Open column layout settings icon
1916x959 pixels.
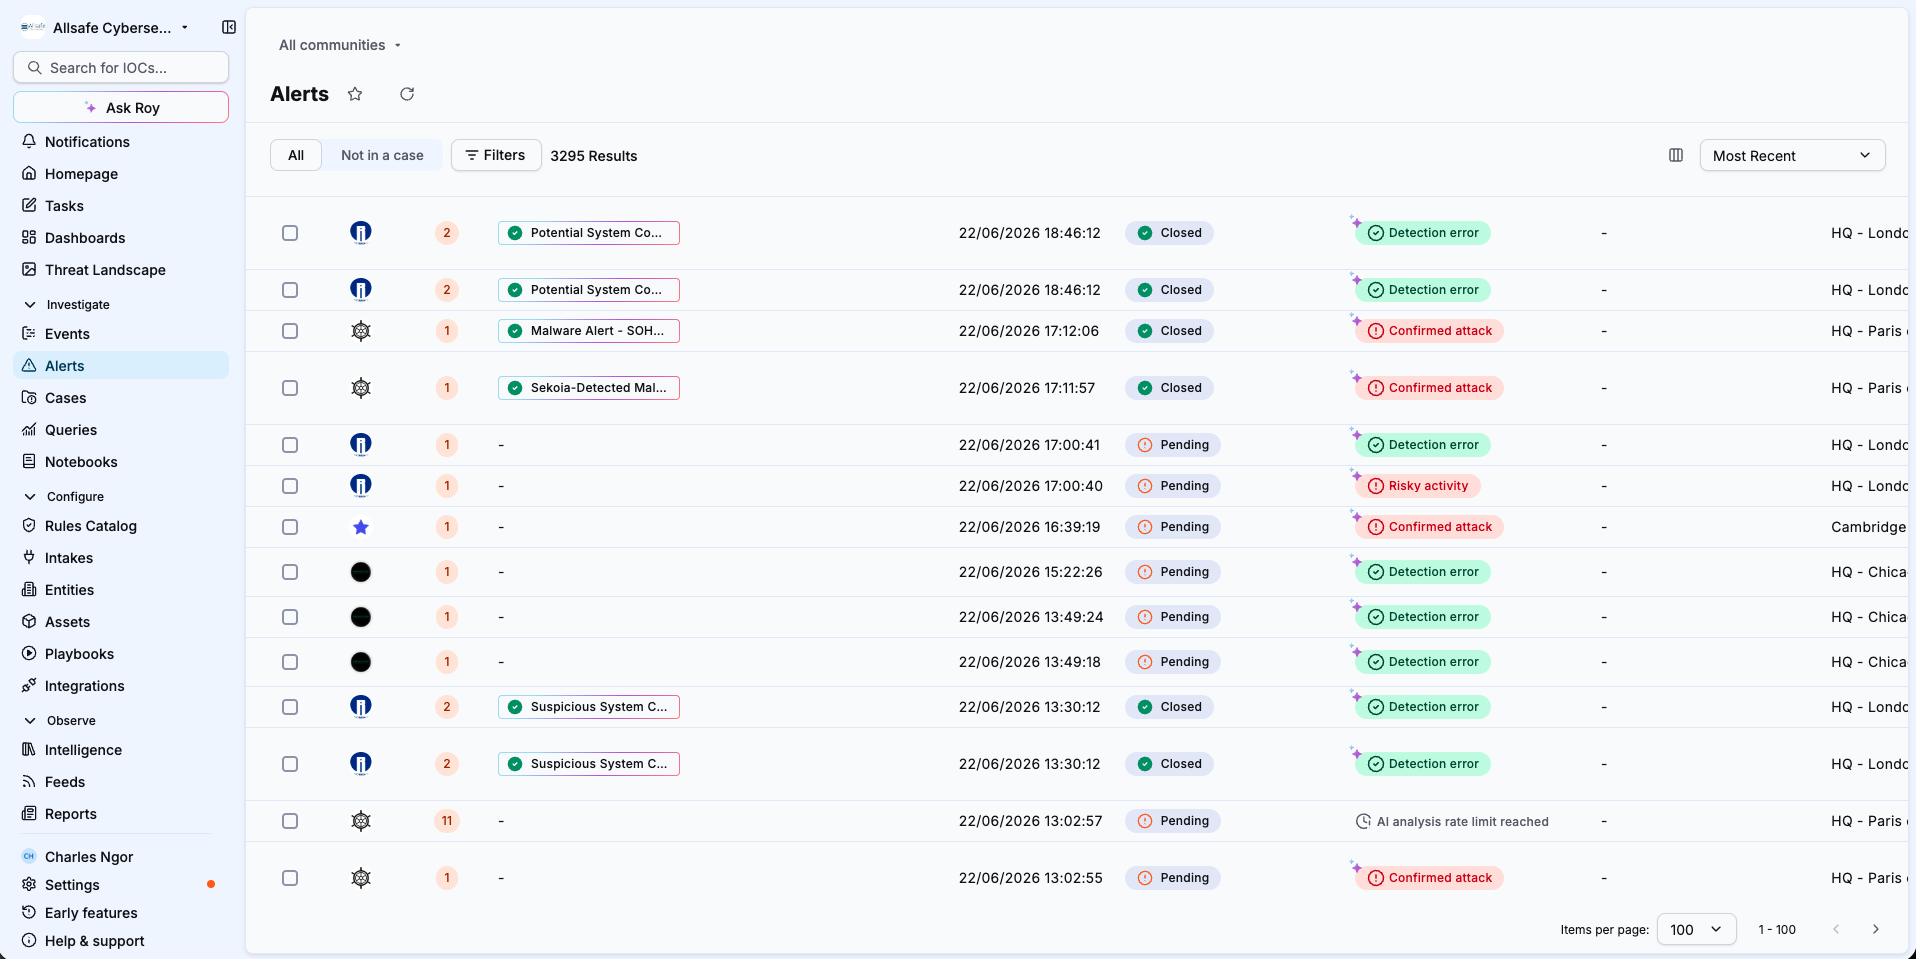1676,155
